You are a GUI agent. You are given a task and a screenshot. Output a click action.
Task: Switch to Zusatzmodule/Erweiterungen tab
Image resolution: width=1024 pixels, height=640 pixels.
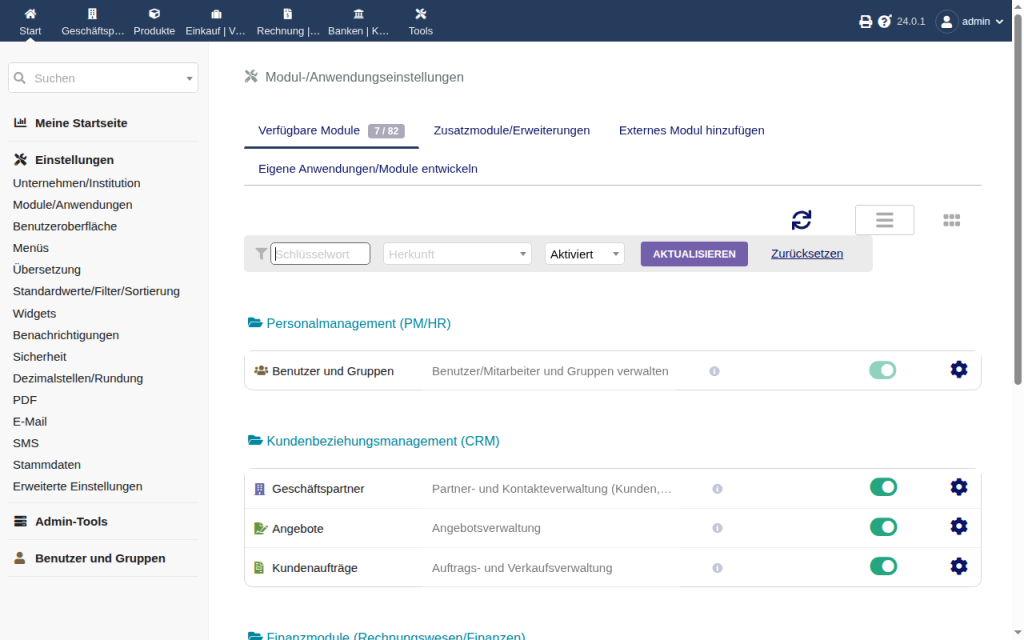tap(511, 131)
